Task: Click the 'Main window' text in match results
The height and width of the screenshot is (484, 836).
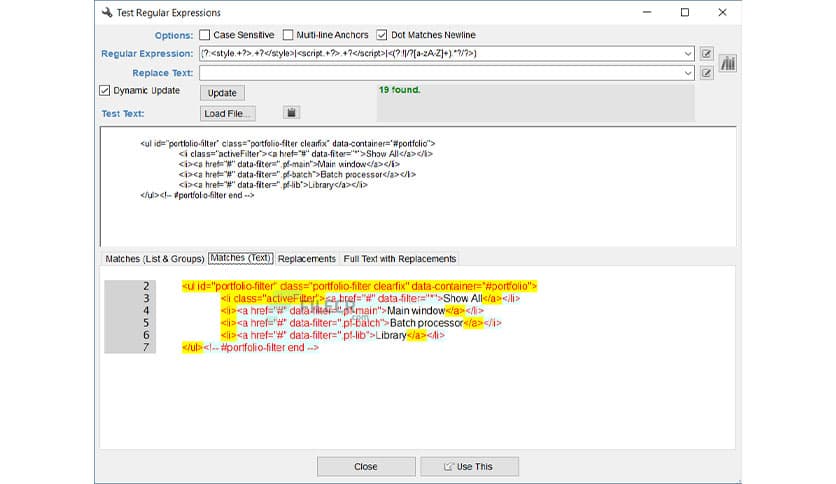Action: [x=416, y=311]
